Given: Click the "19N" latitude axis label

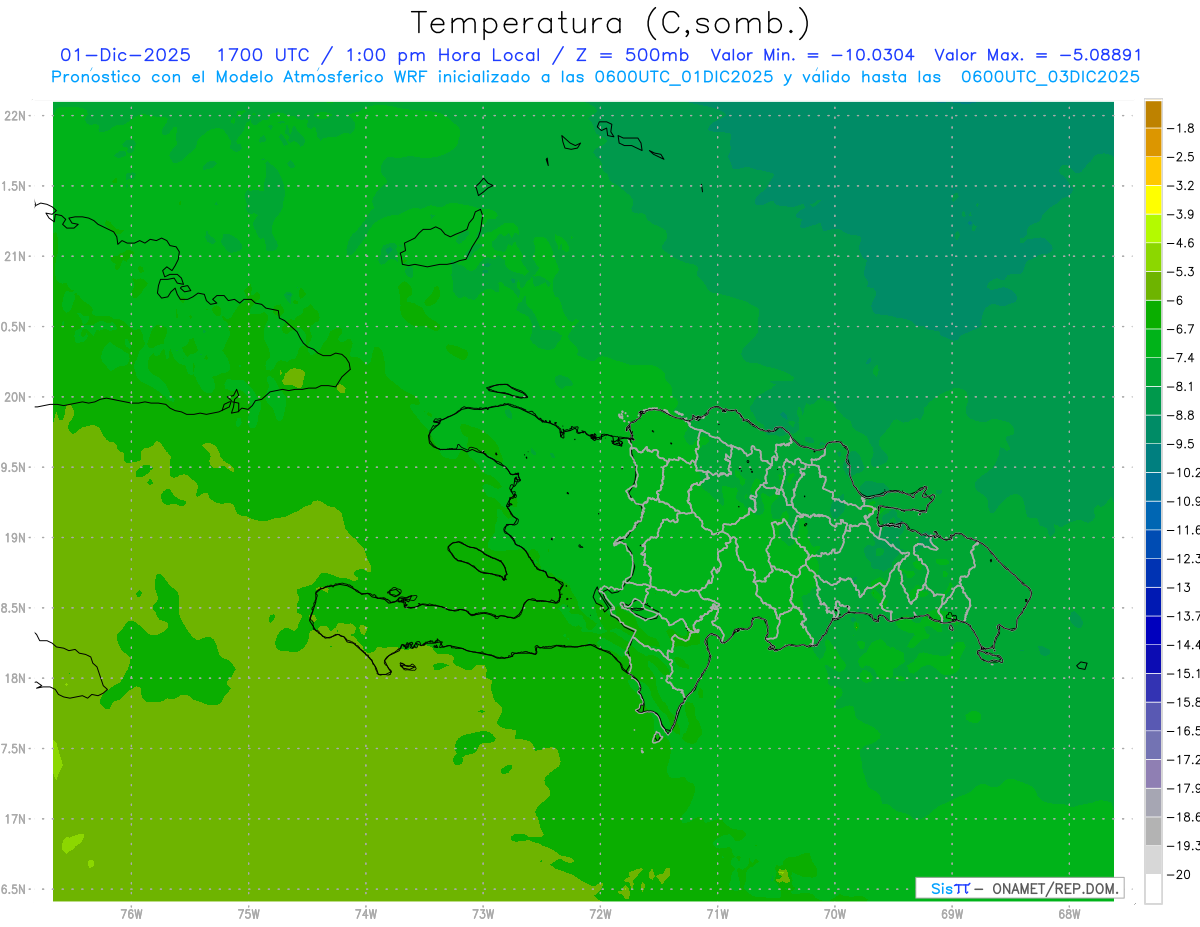Looking at the screenshot, I should (x=17, y=538).
